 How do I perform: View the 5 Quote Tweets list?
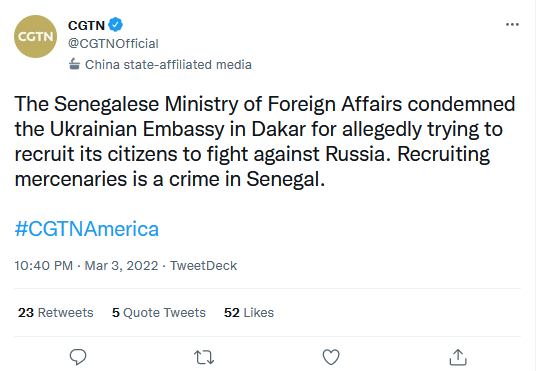pyautogui.click(x=159, y=313)
